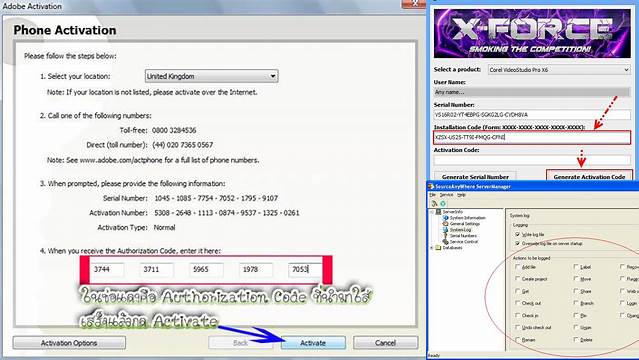Open the Service menu in ServerManager

click(446, 195)
